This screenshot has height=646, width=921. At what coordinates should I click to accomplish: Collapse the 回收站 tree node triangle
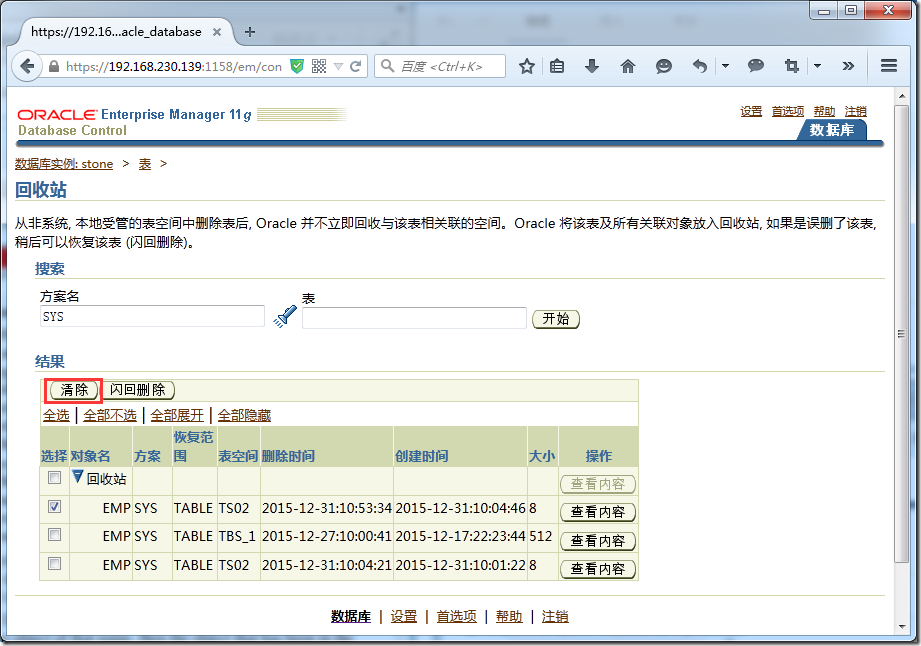(x=77, y=478)
